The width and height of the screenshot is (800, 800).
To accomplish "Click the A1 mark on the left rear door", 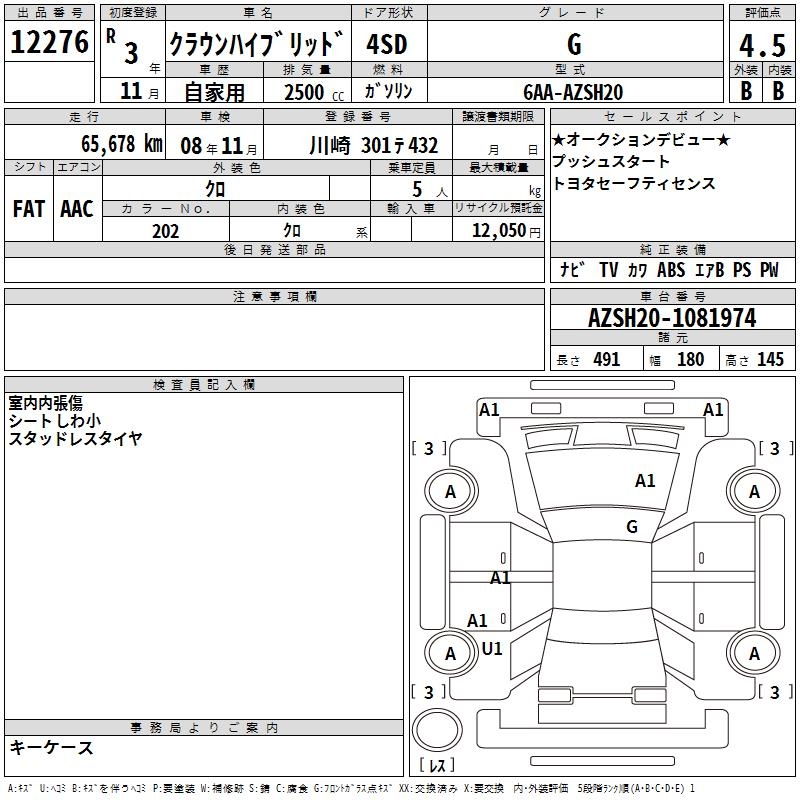I will [x=477, y=621].
